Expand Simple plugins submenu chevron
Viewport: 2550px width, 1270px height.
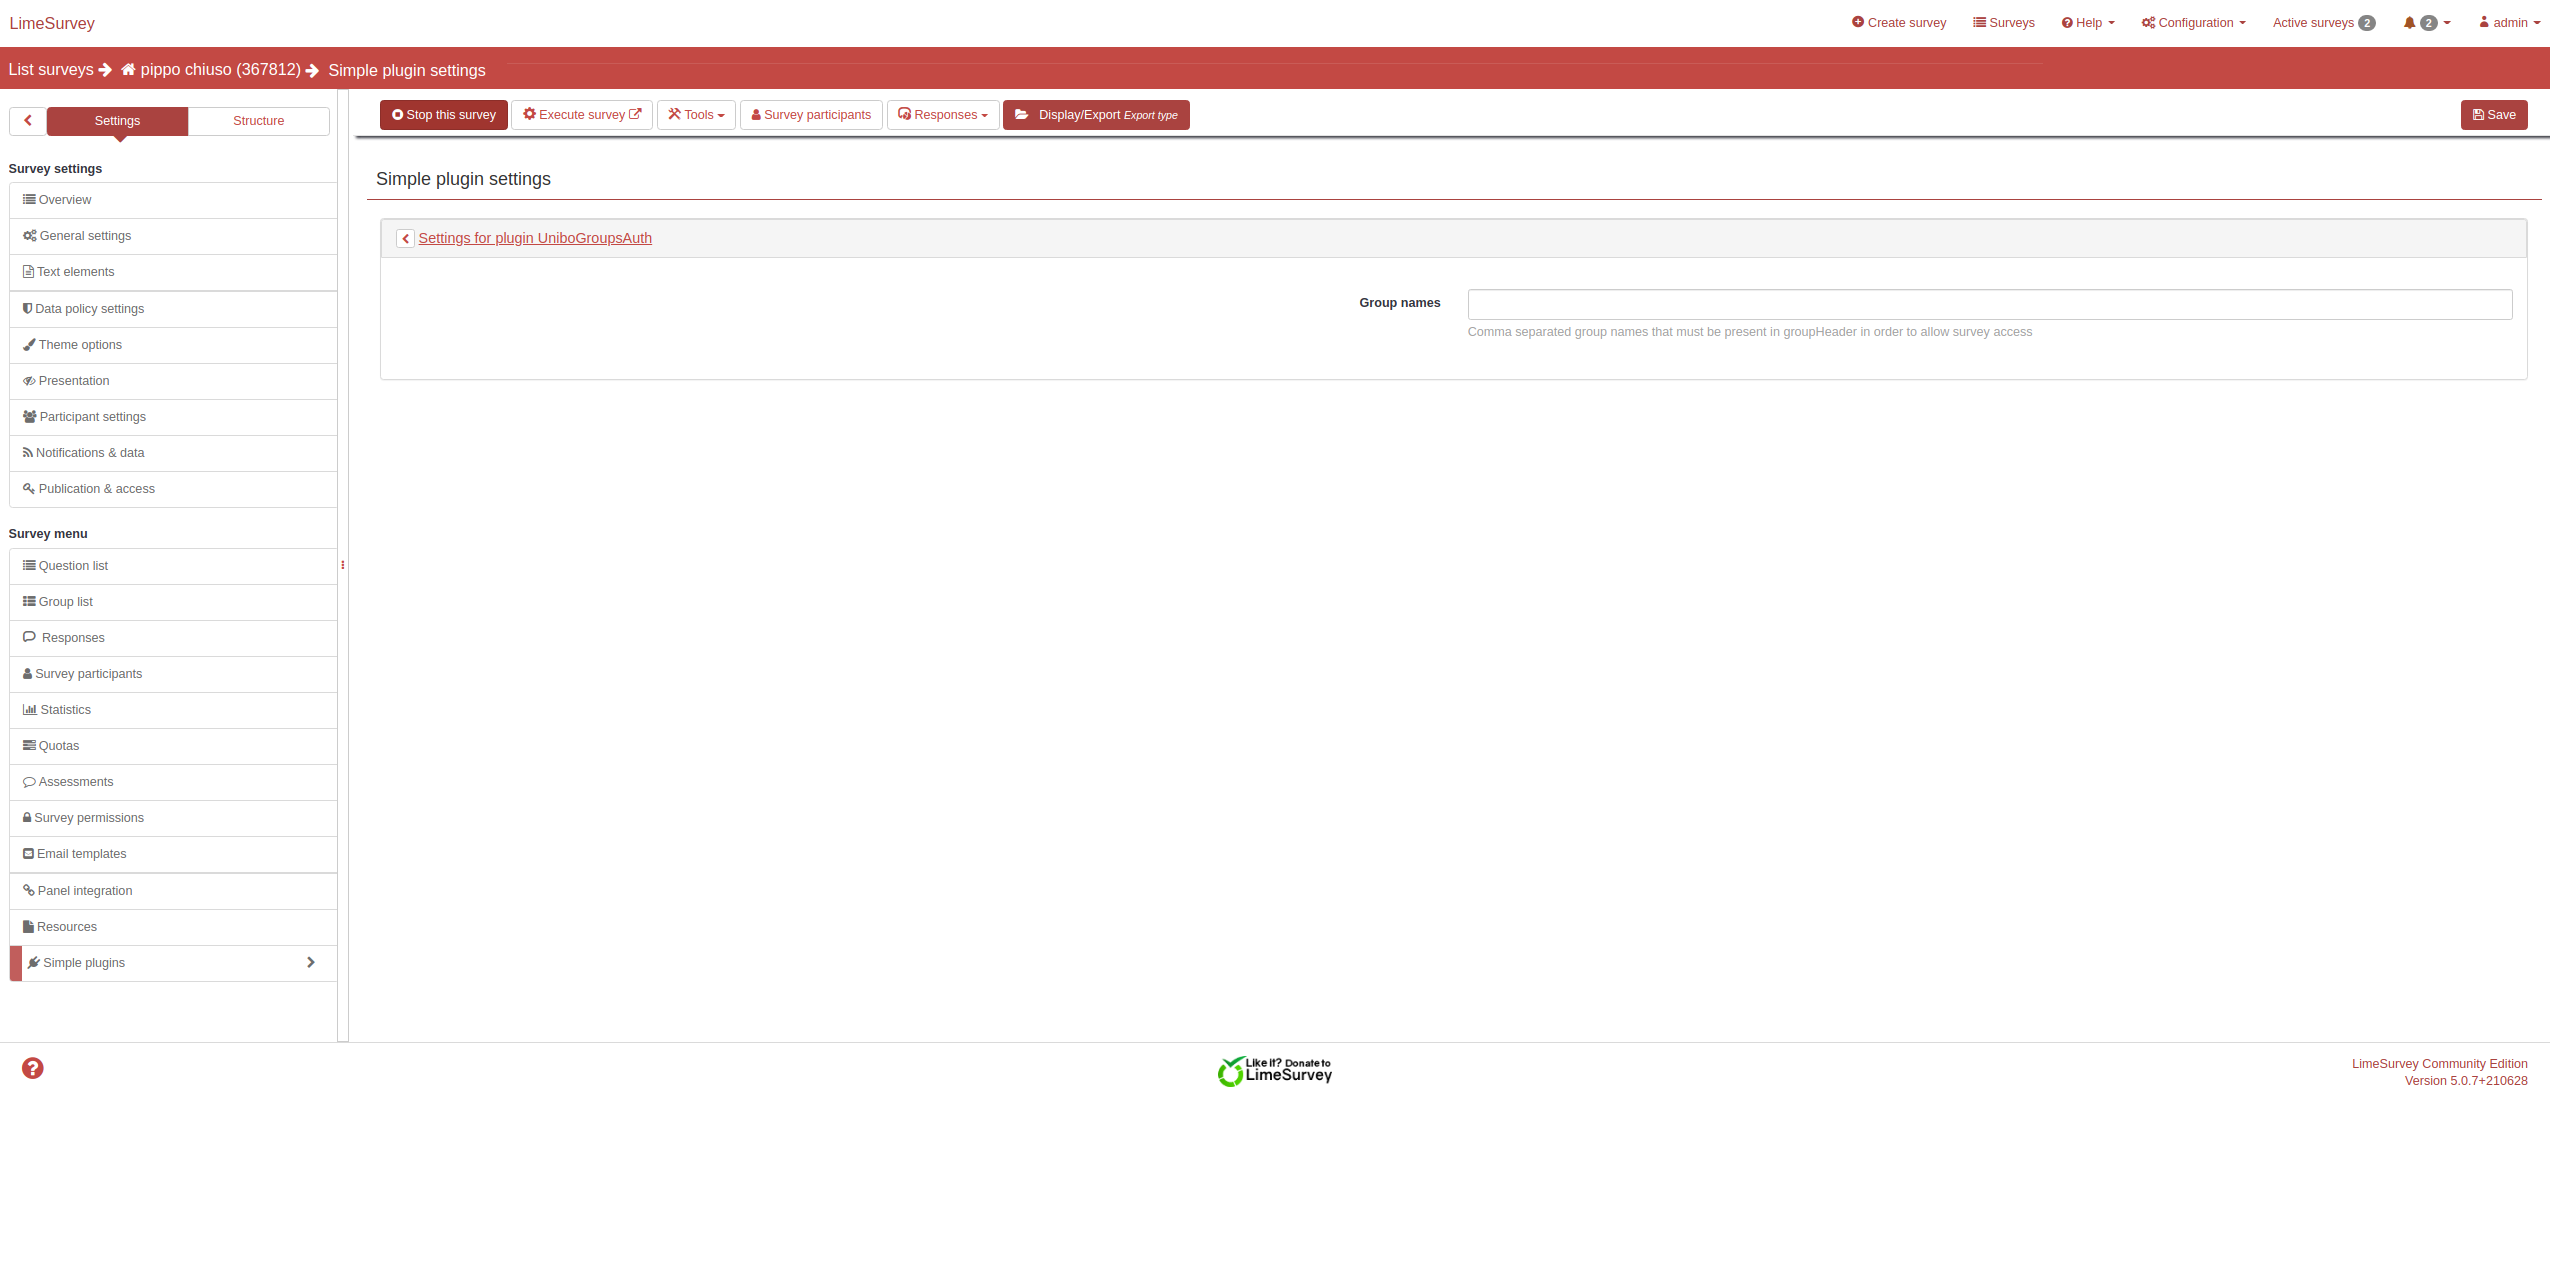(x=311, y=963)
